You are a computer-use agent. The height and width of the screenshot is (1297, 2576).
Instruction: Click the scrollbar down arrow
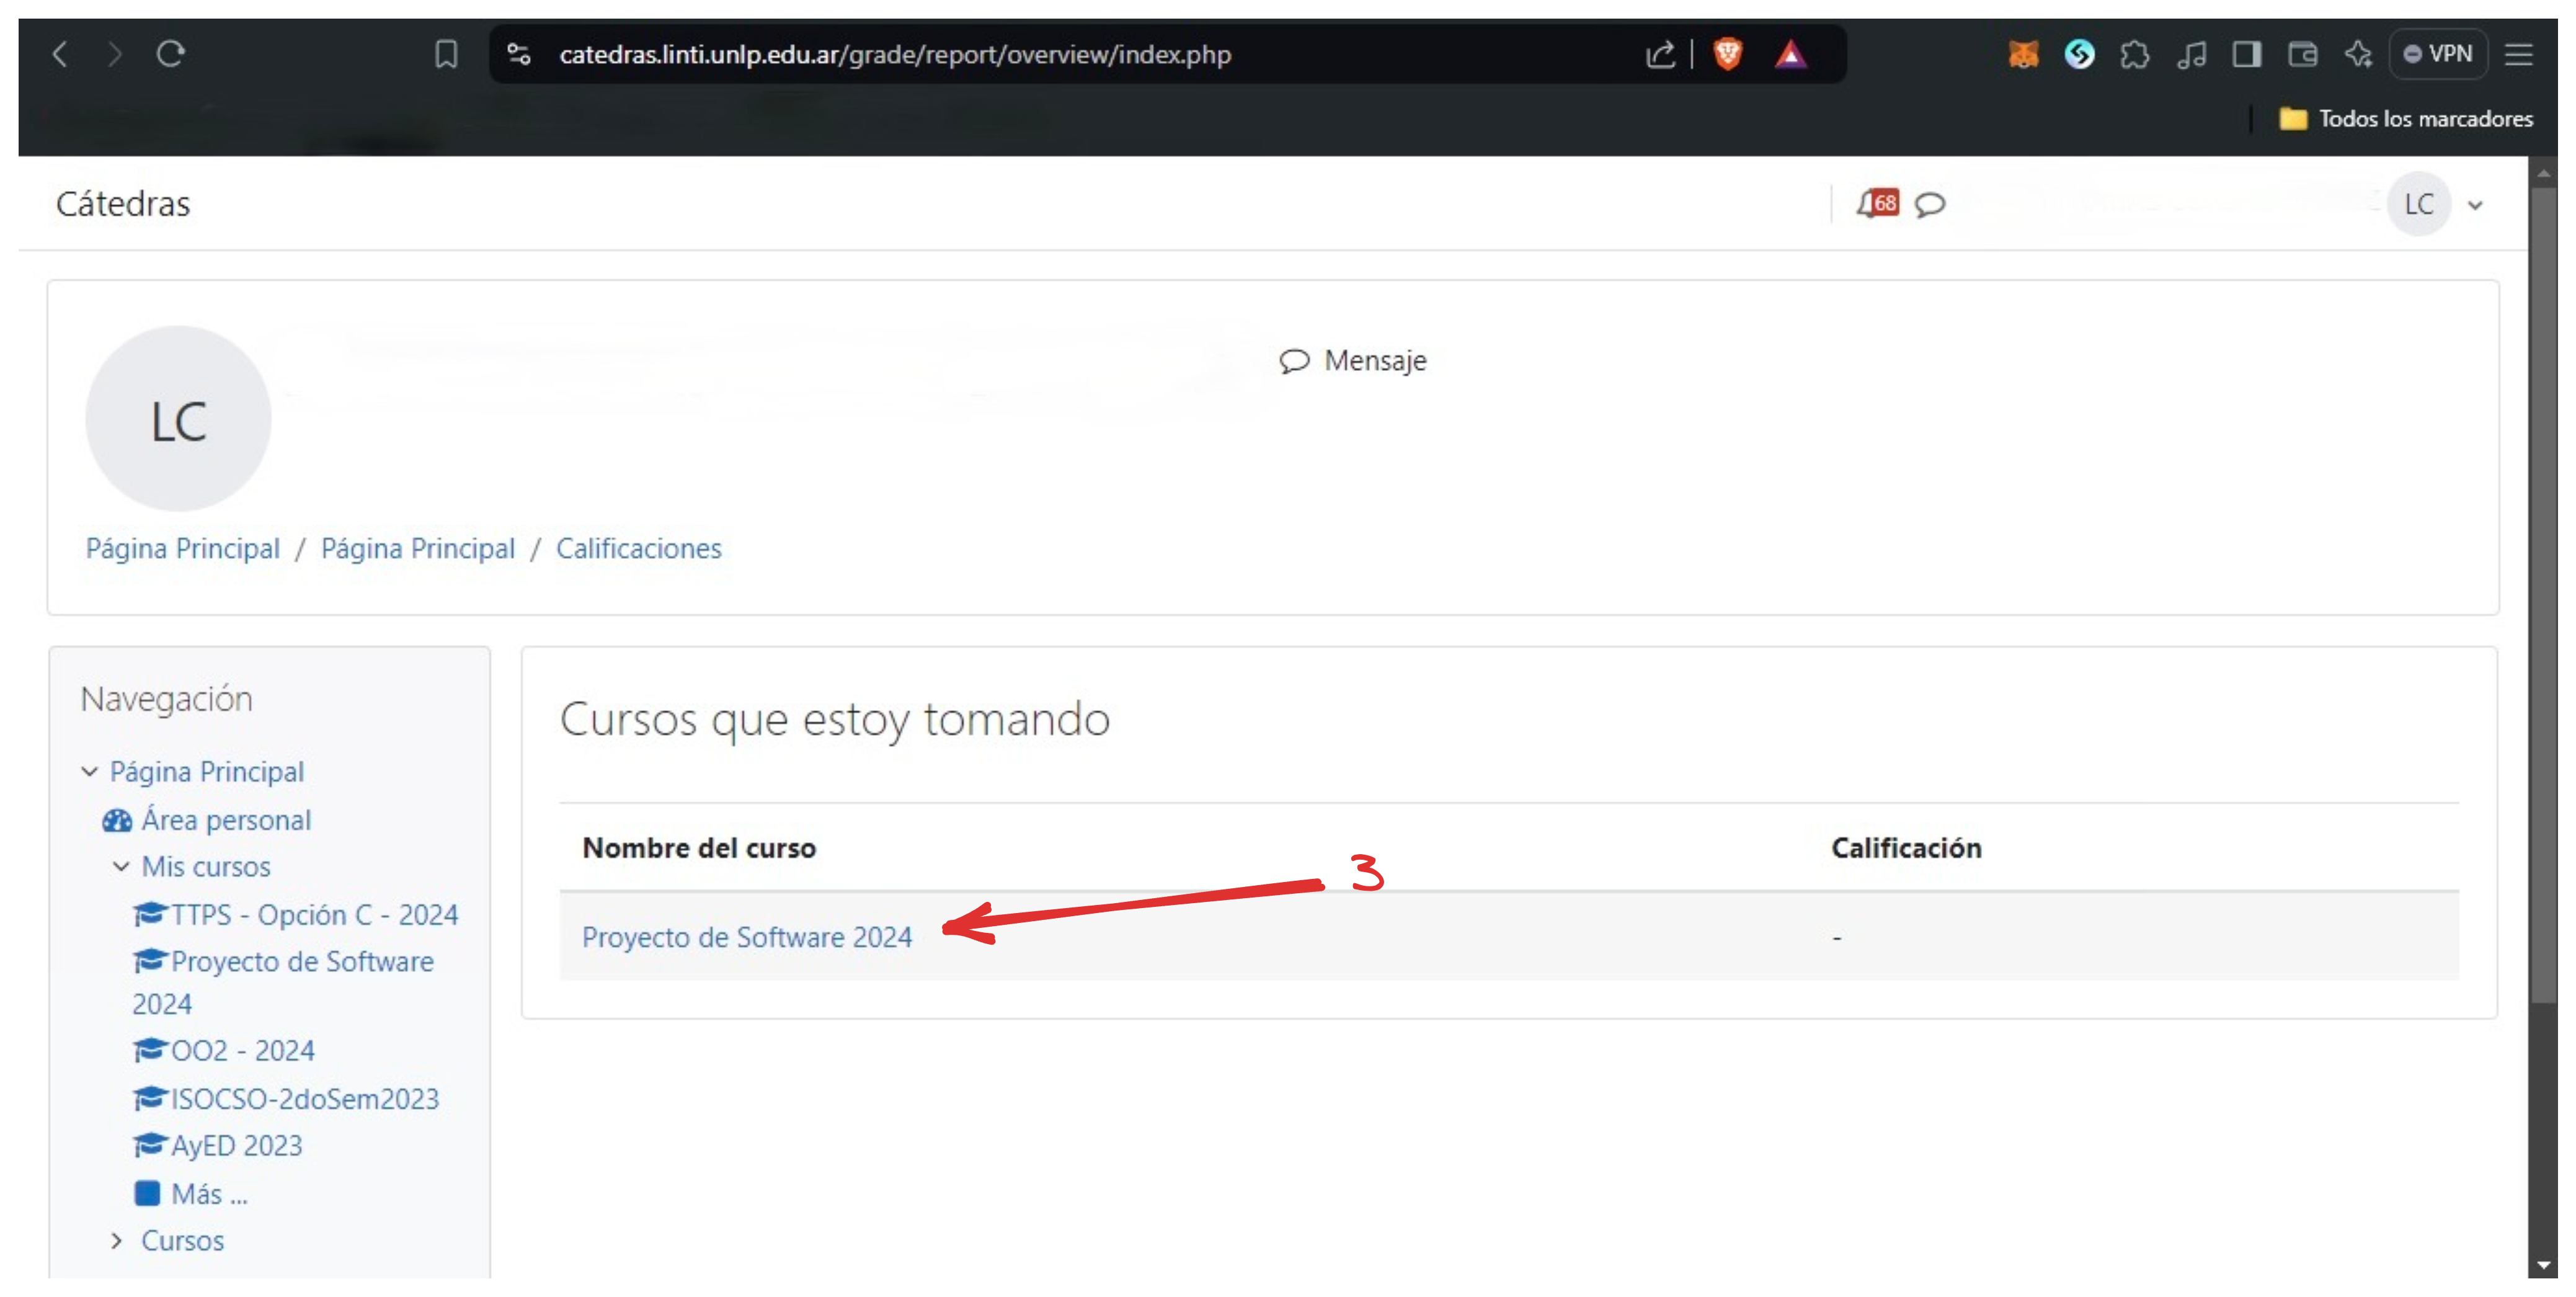pyautogui.click(x=2543, y=1265)
